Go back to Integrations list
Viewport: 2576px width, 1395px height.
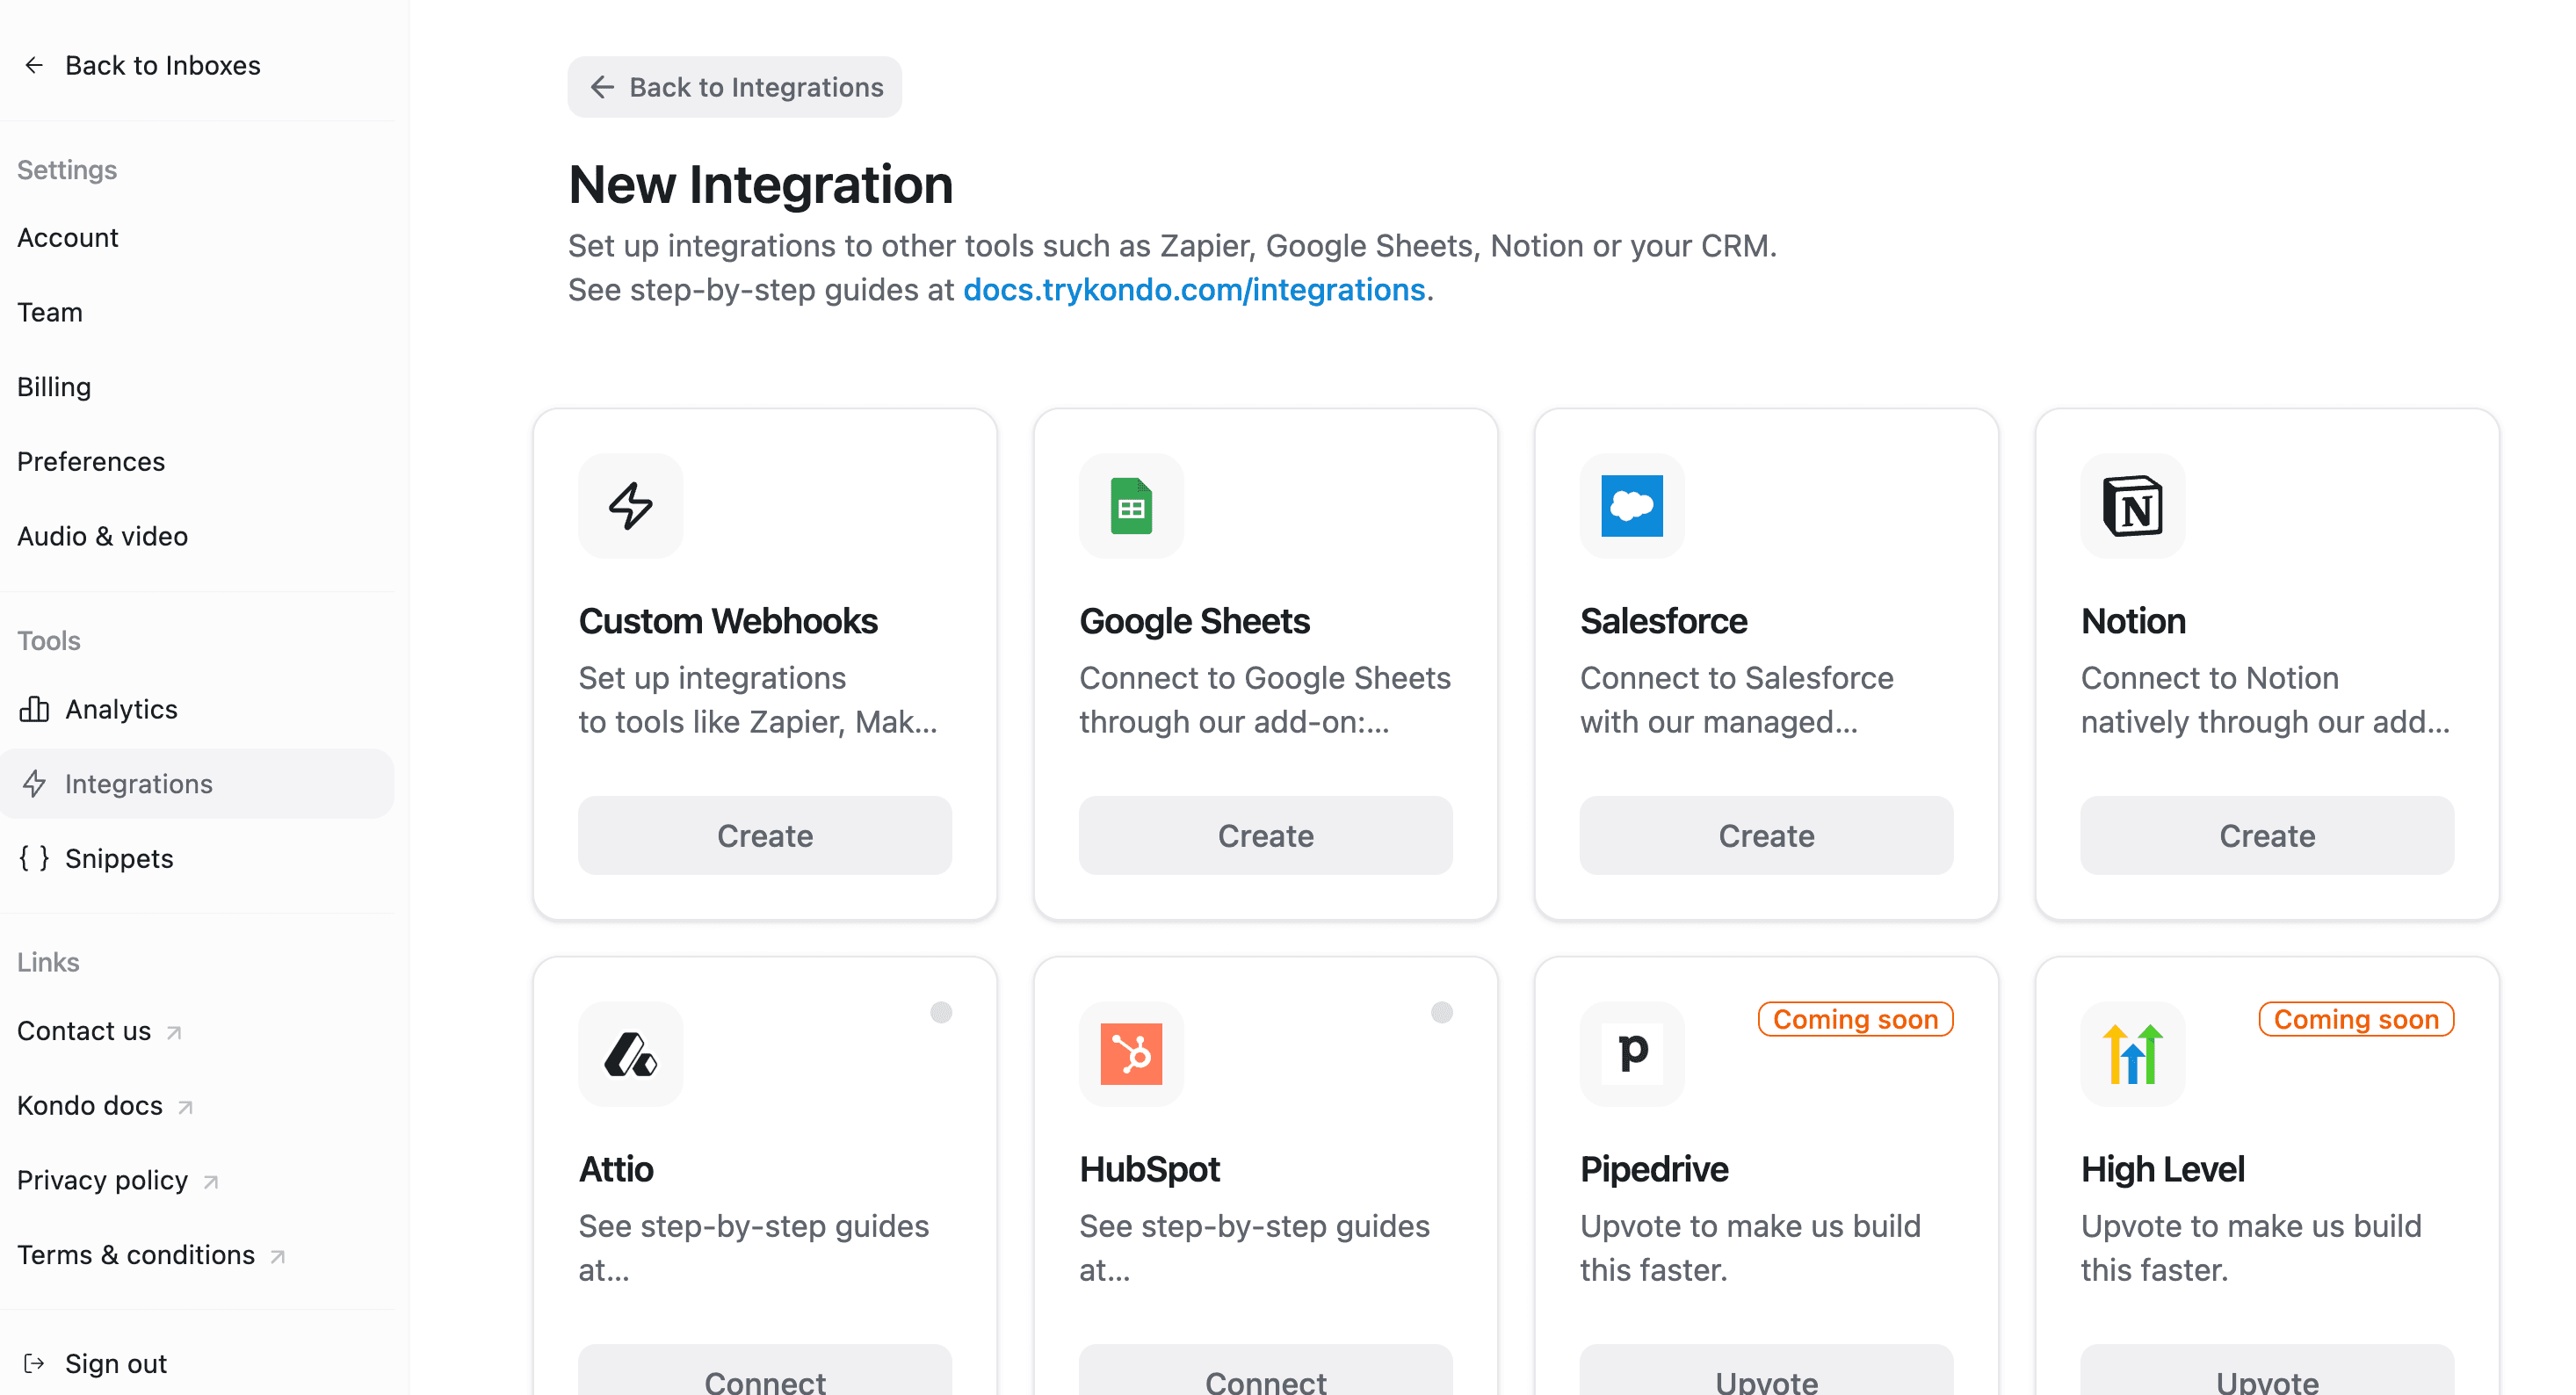[735, 87]
